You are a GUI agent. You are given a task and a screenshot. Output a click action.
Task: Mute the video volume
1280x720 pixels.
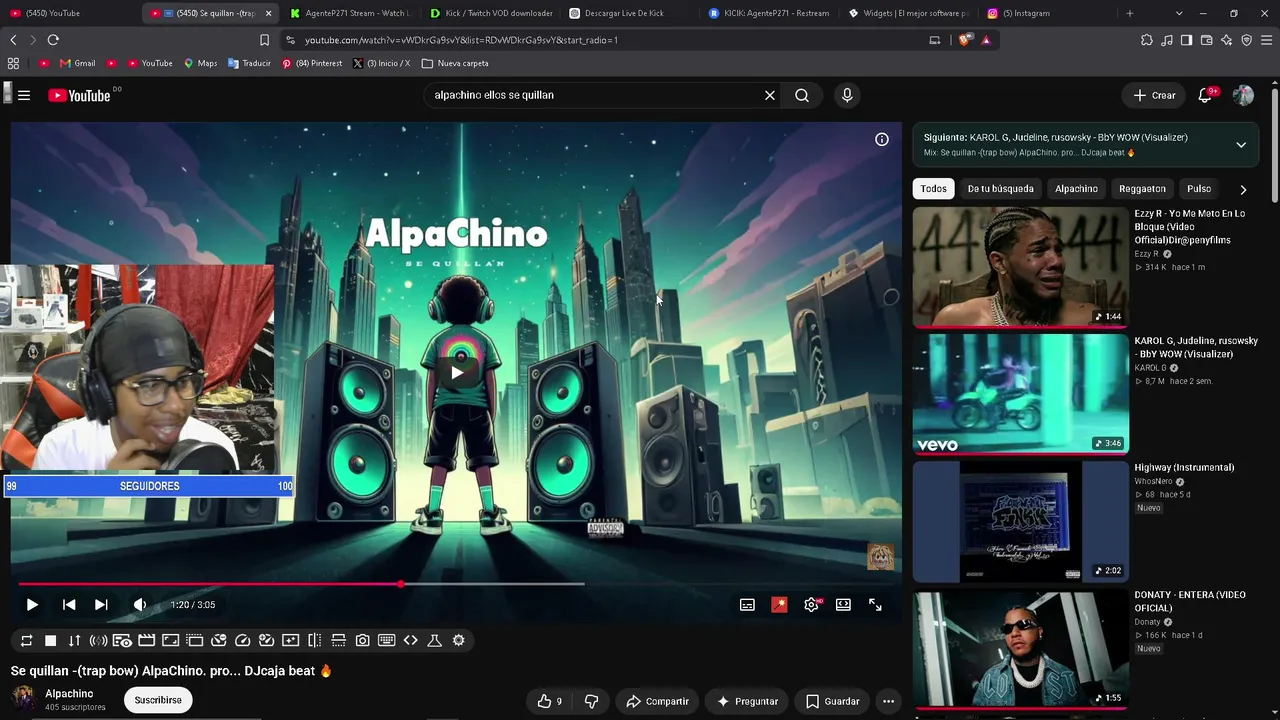(x=140, y=605)
